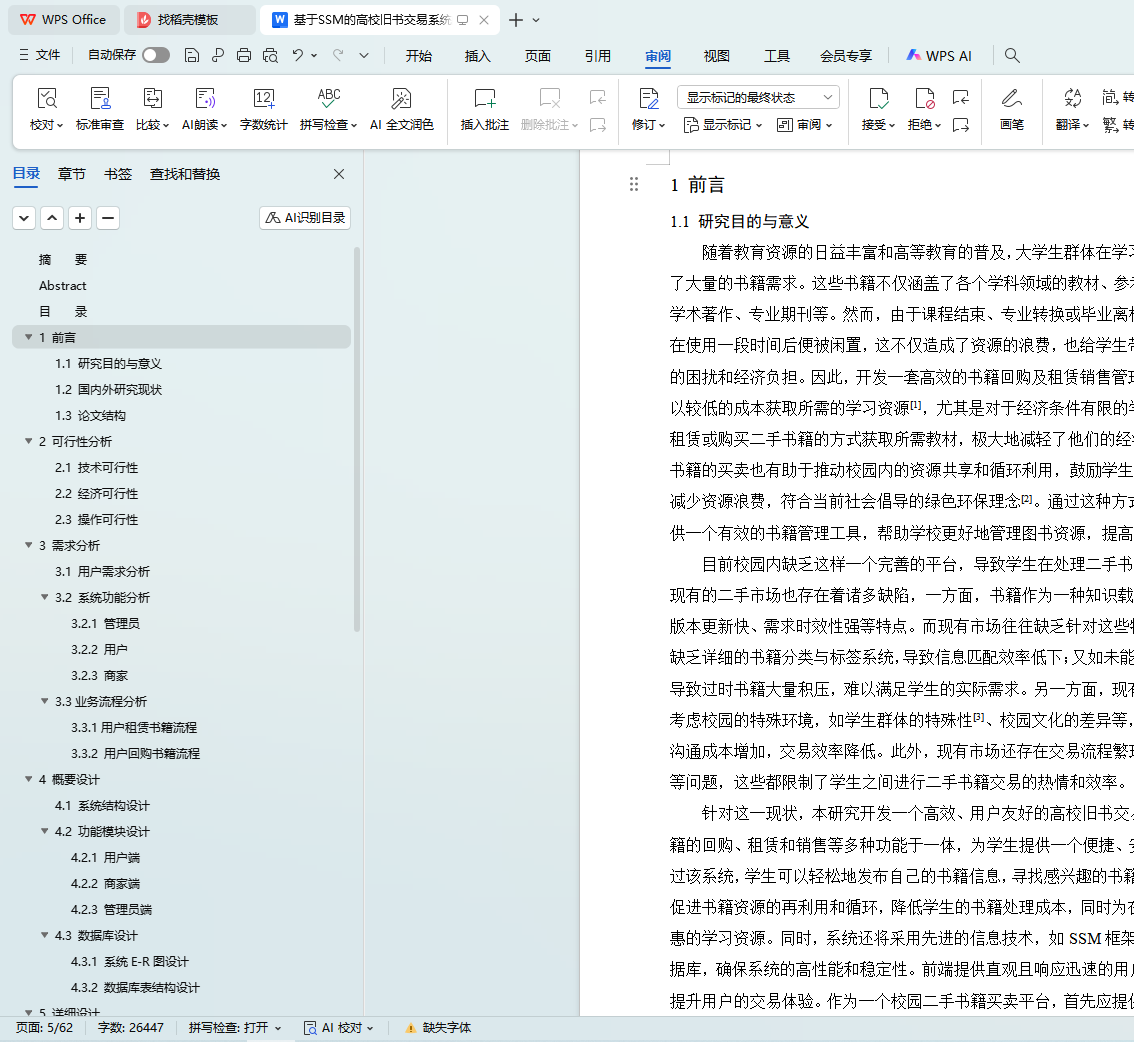Toggle the 自动保存 autosave switch

click(x=155, y=56)
